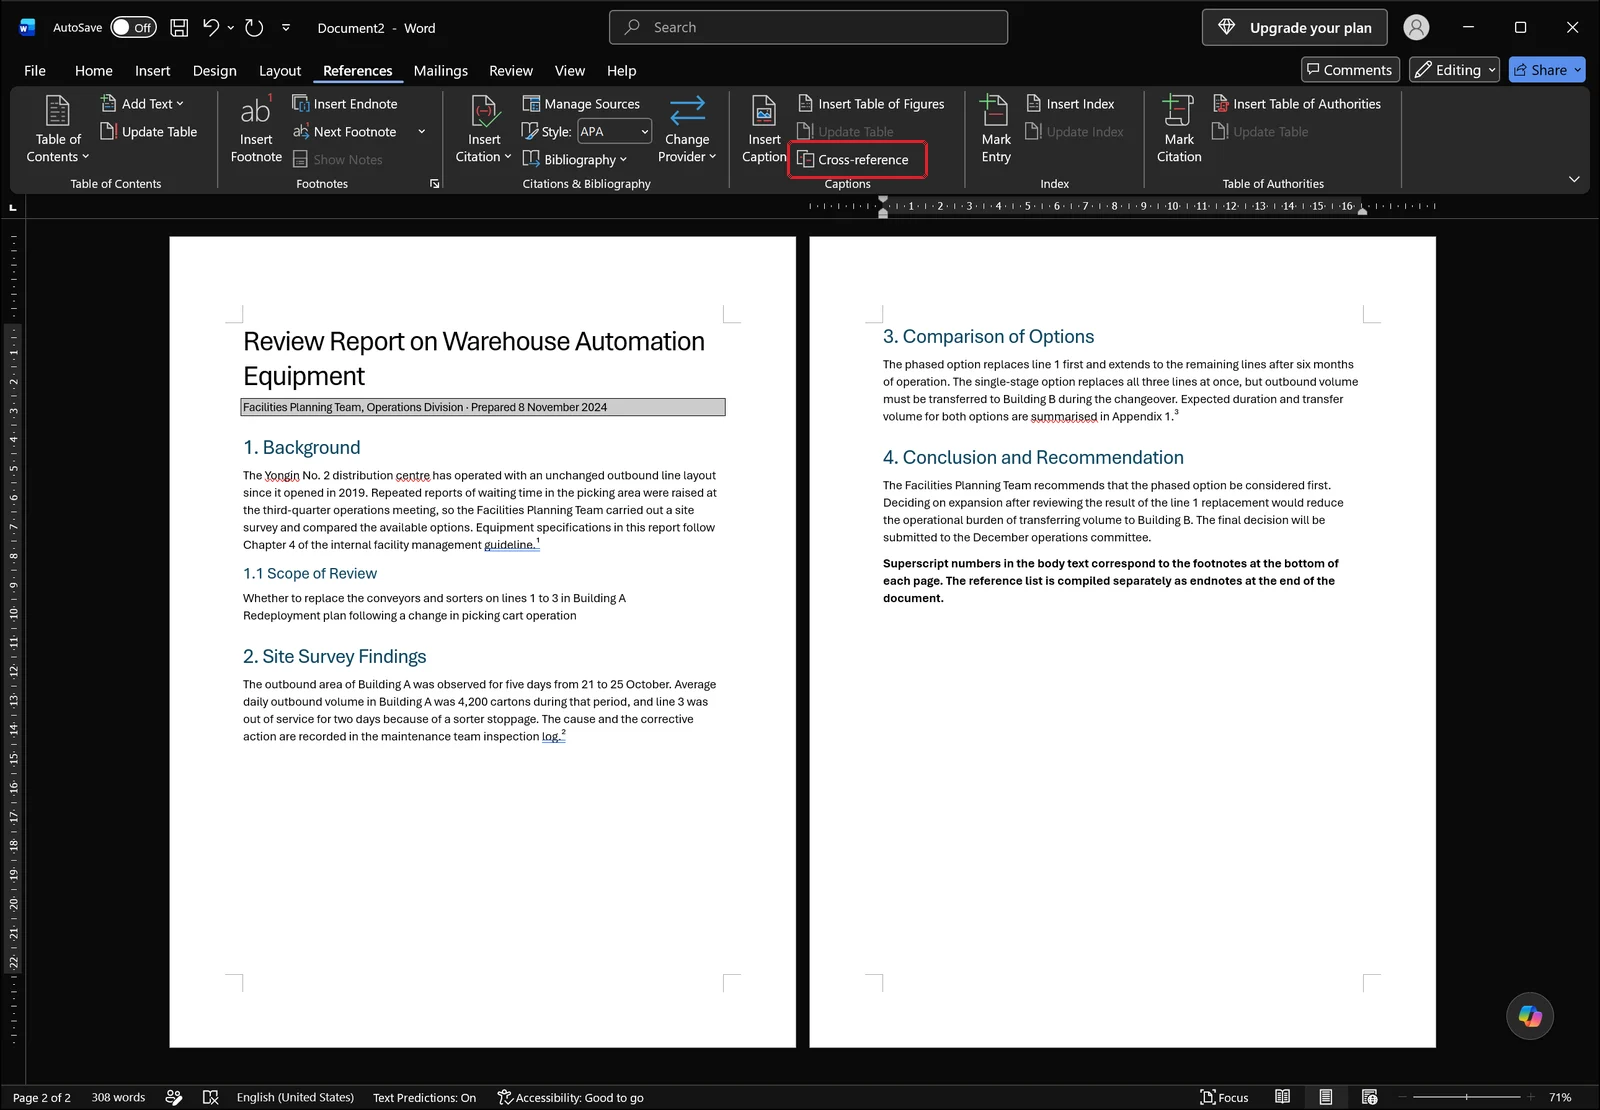
Task: Switch to Layout tab
Action: (280, 70)
